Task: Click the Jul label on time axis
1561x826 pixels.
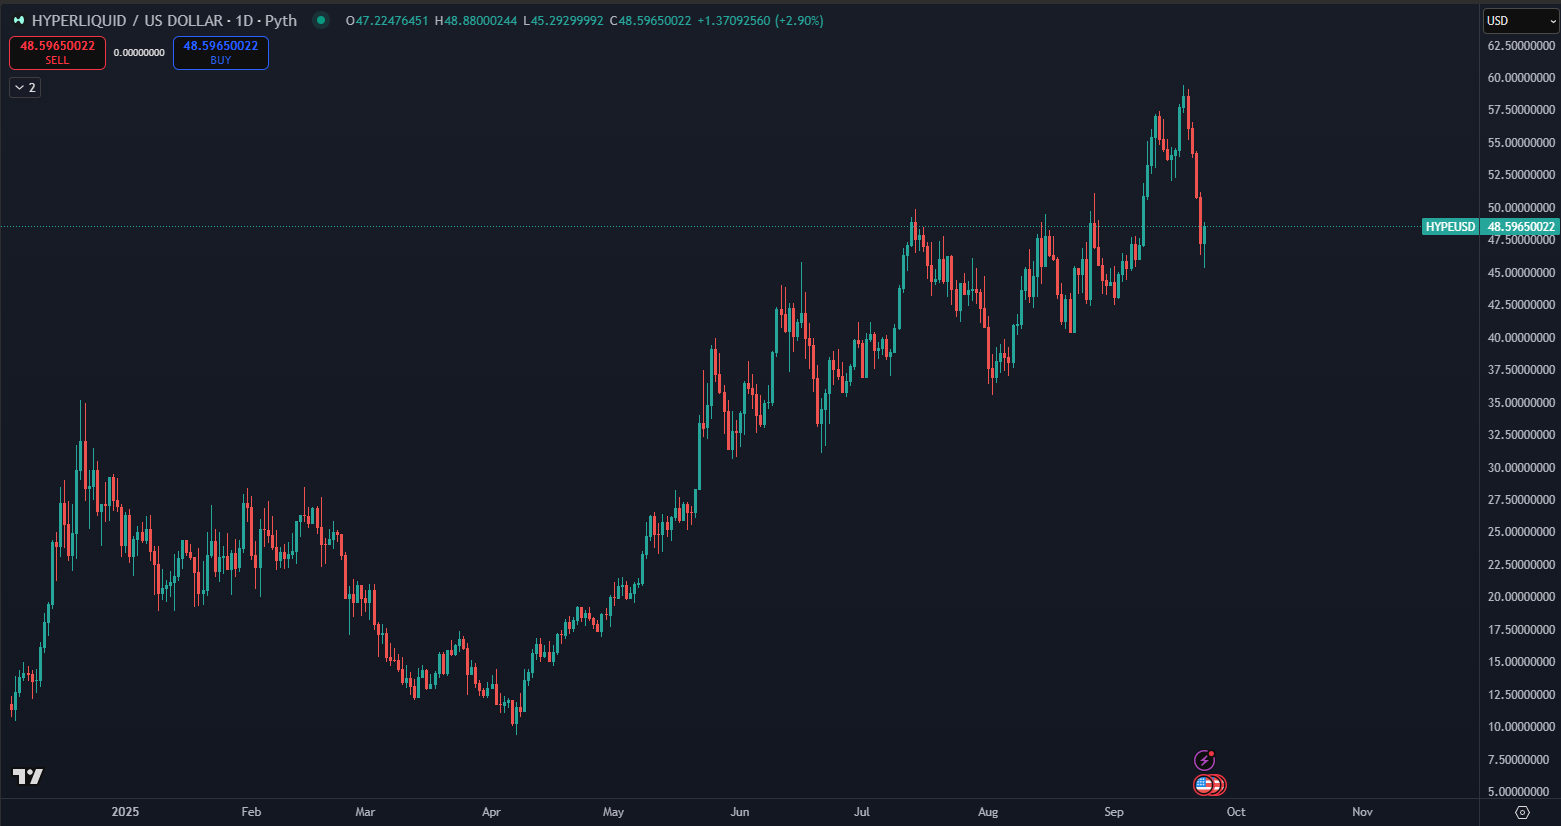Action: (x=861, y=812)
